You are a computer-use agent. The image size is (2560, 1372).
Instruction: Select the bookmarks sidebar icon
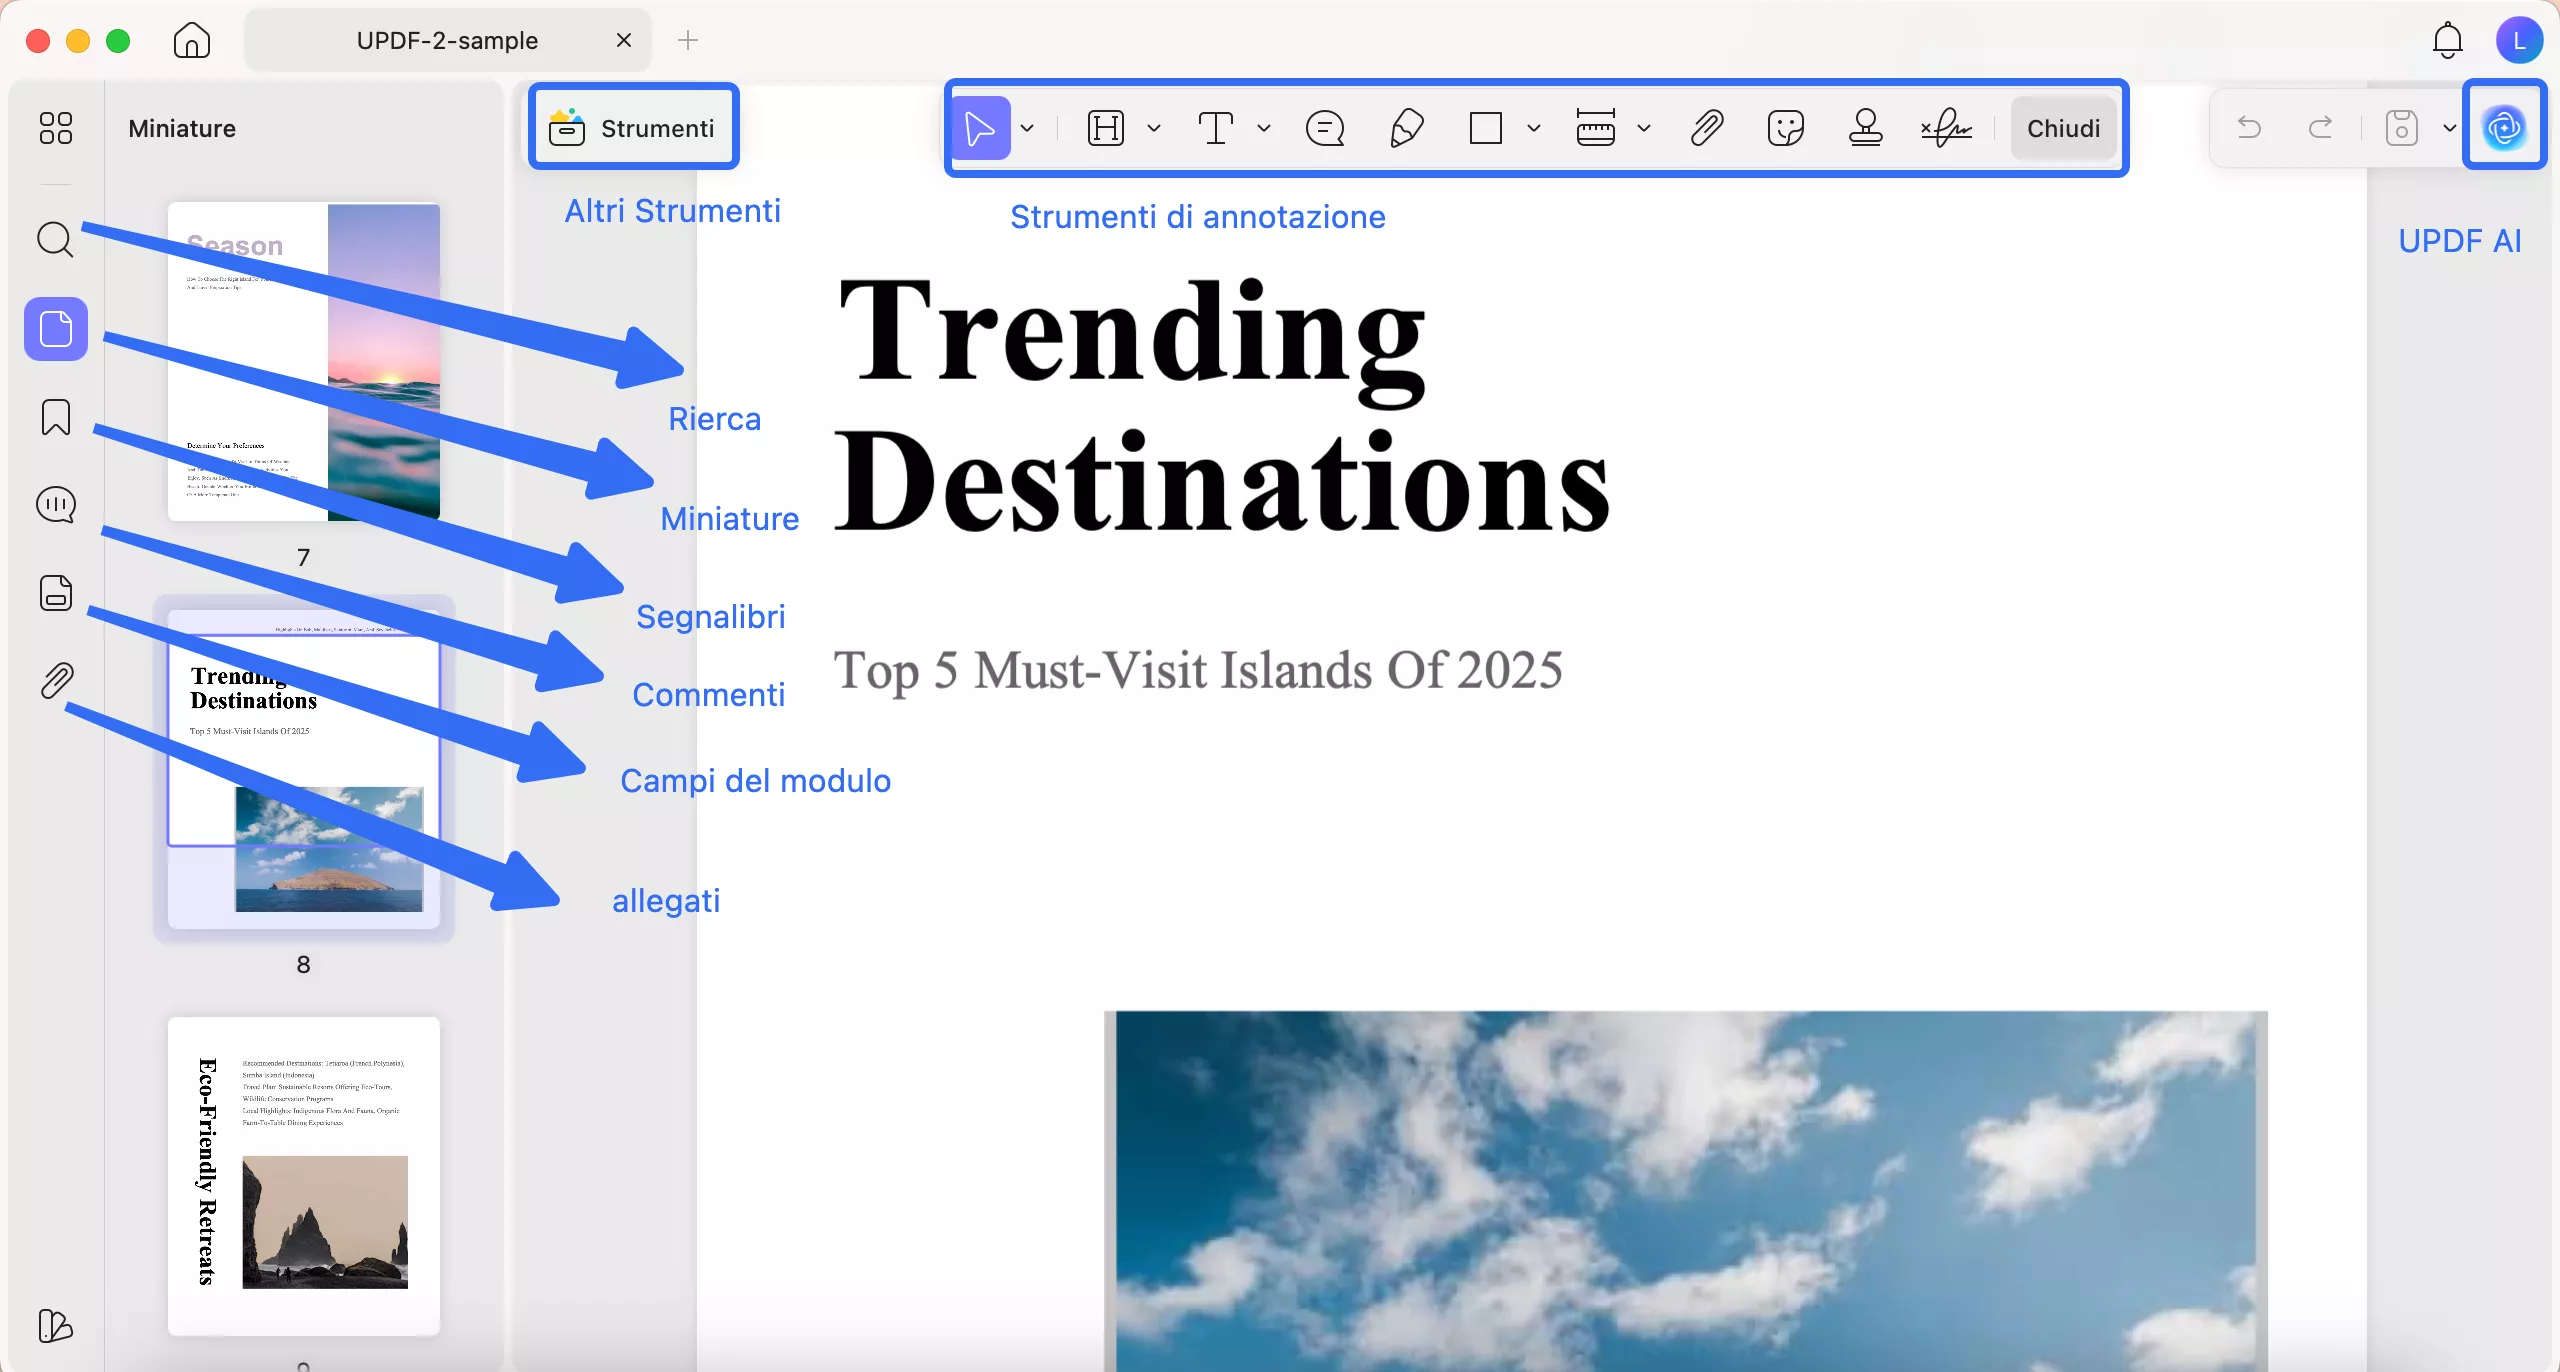(x=55, y=417)
